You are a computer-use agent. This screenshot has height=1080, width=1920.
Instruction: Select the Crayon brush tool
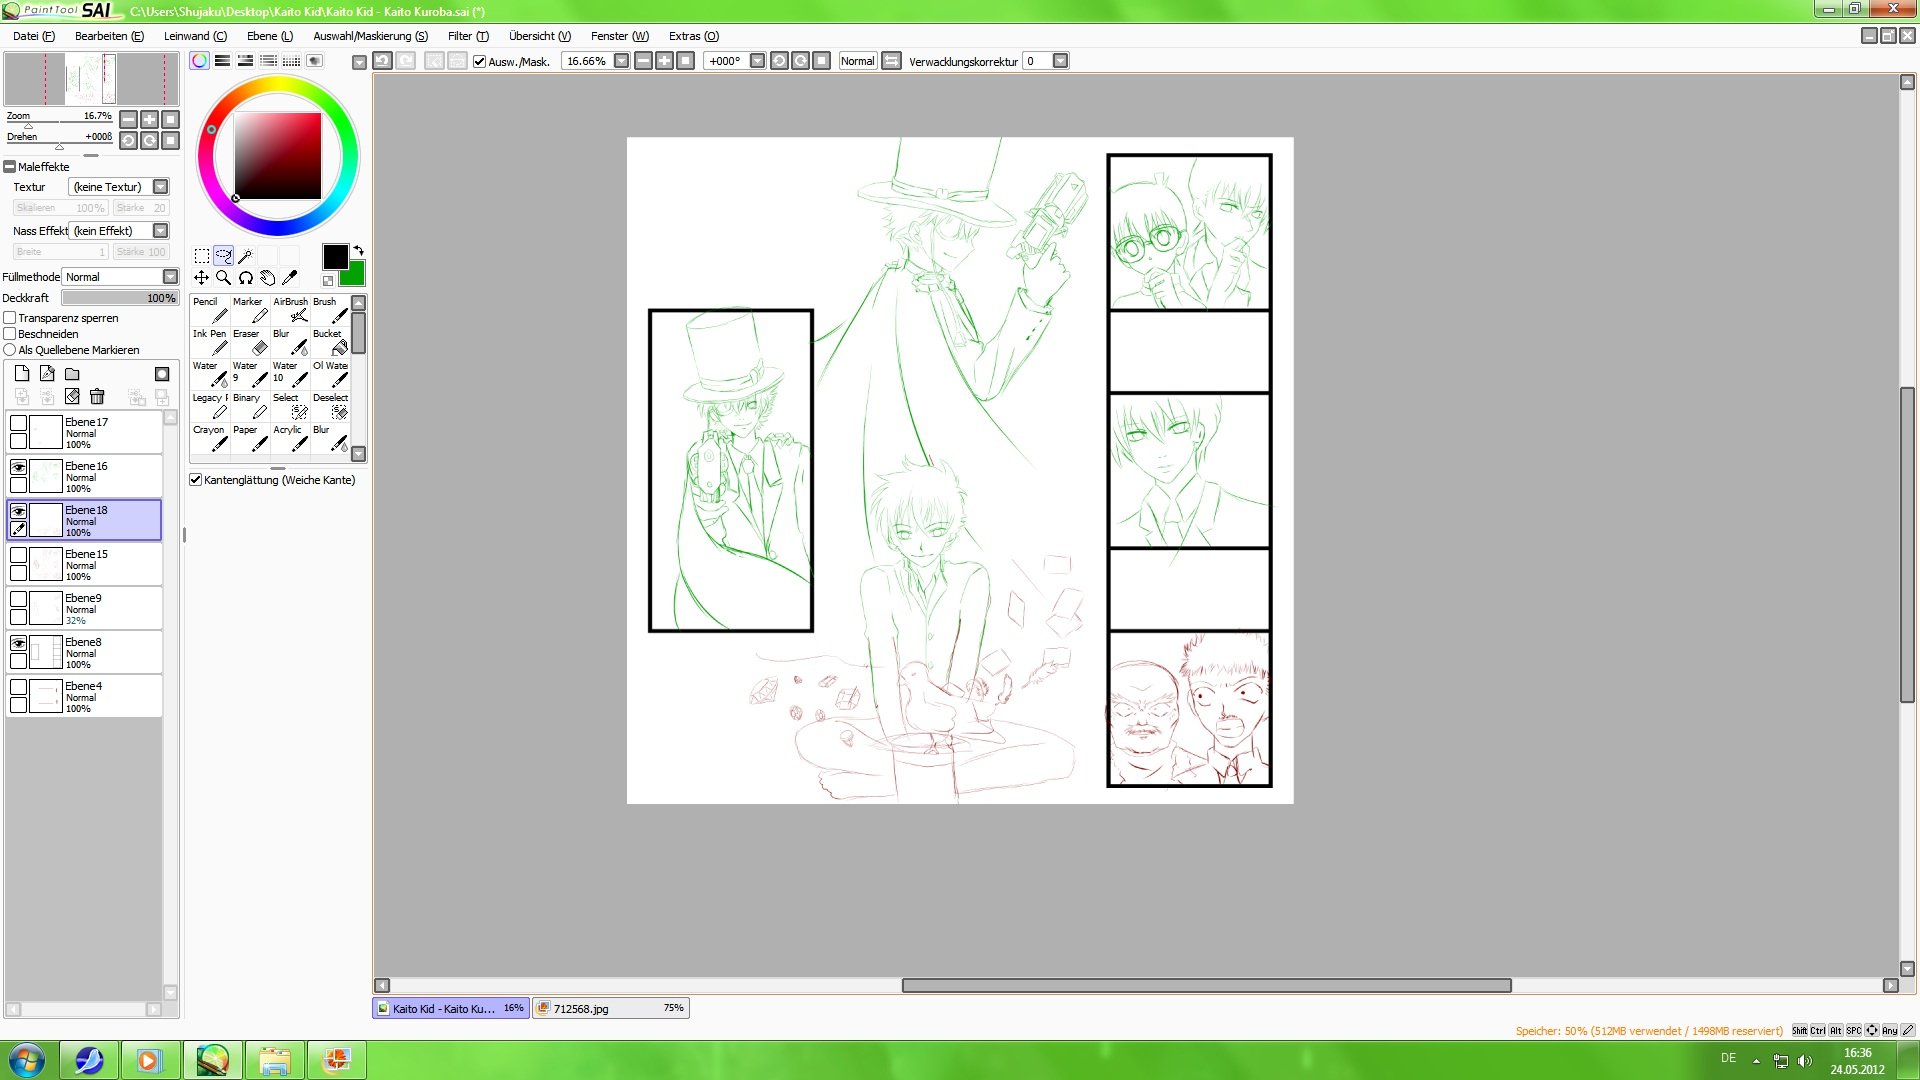point(210,438)
